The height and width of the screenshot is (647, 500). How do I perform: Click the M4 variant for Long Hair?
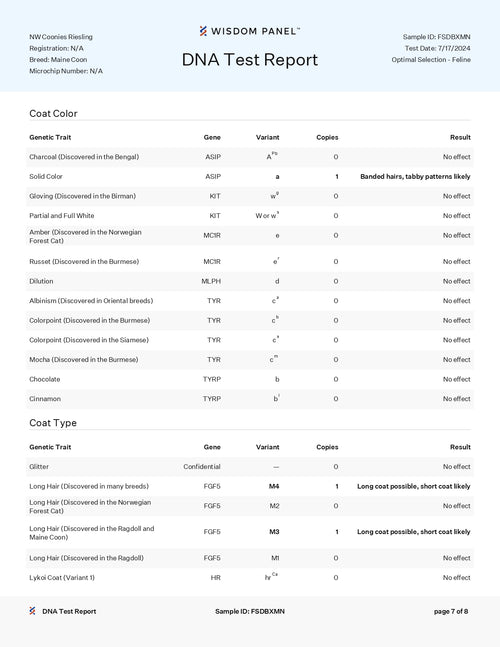pos(274,486)
